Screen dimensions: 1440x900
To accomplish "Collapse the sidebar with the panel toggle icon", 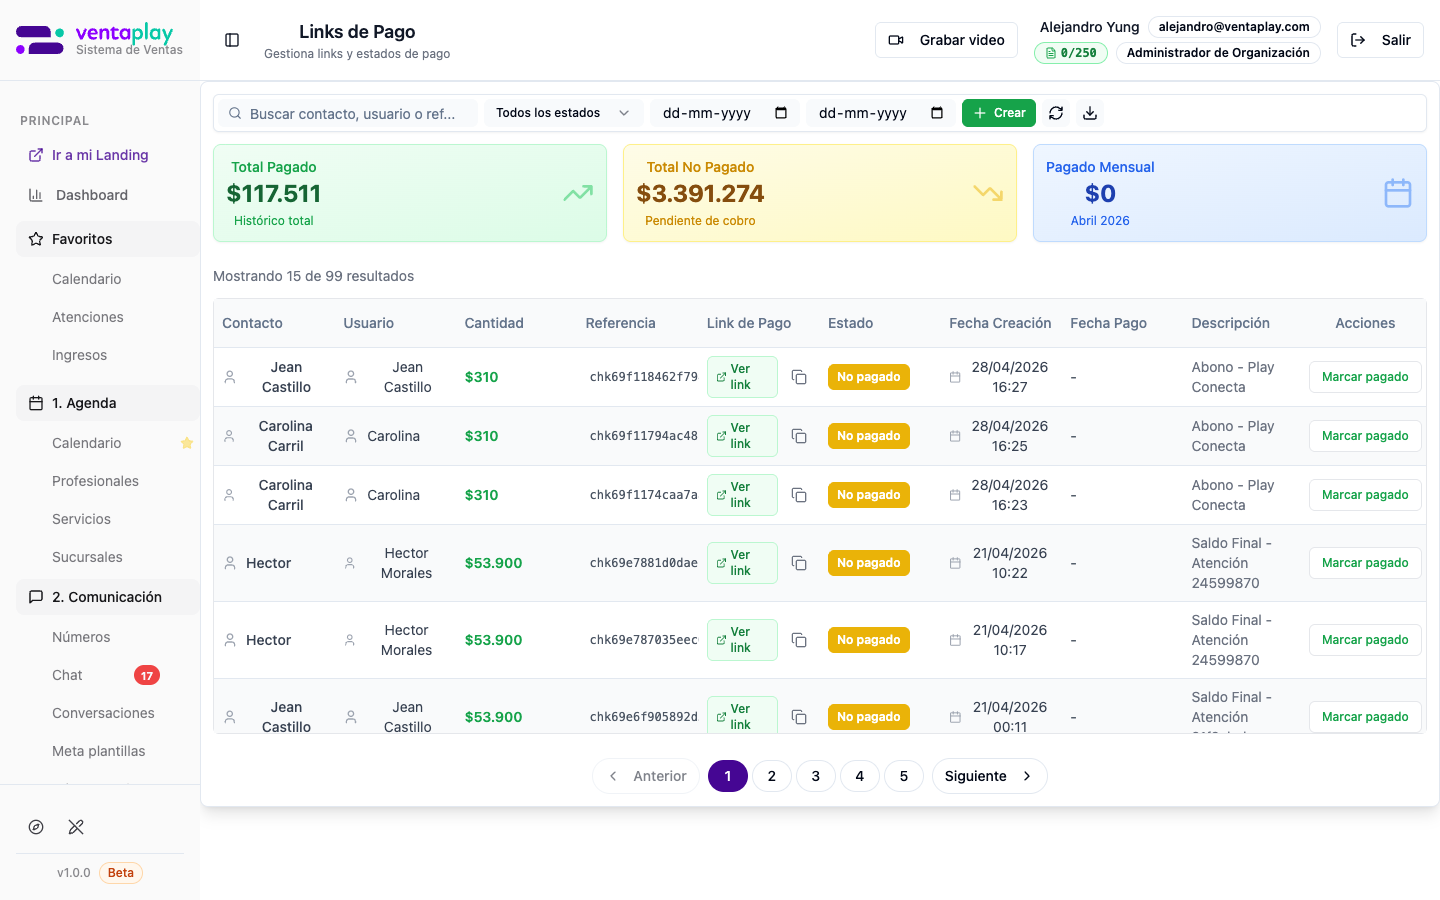I will coord(231,39).
